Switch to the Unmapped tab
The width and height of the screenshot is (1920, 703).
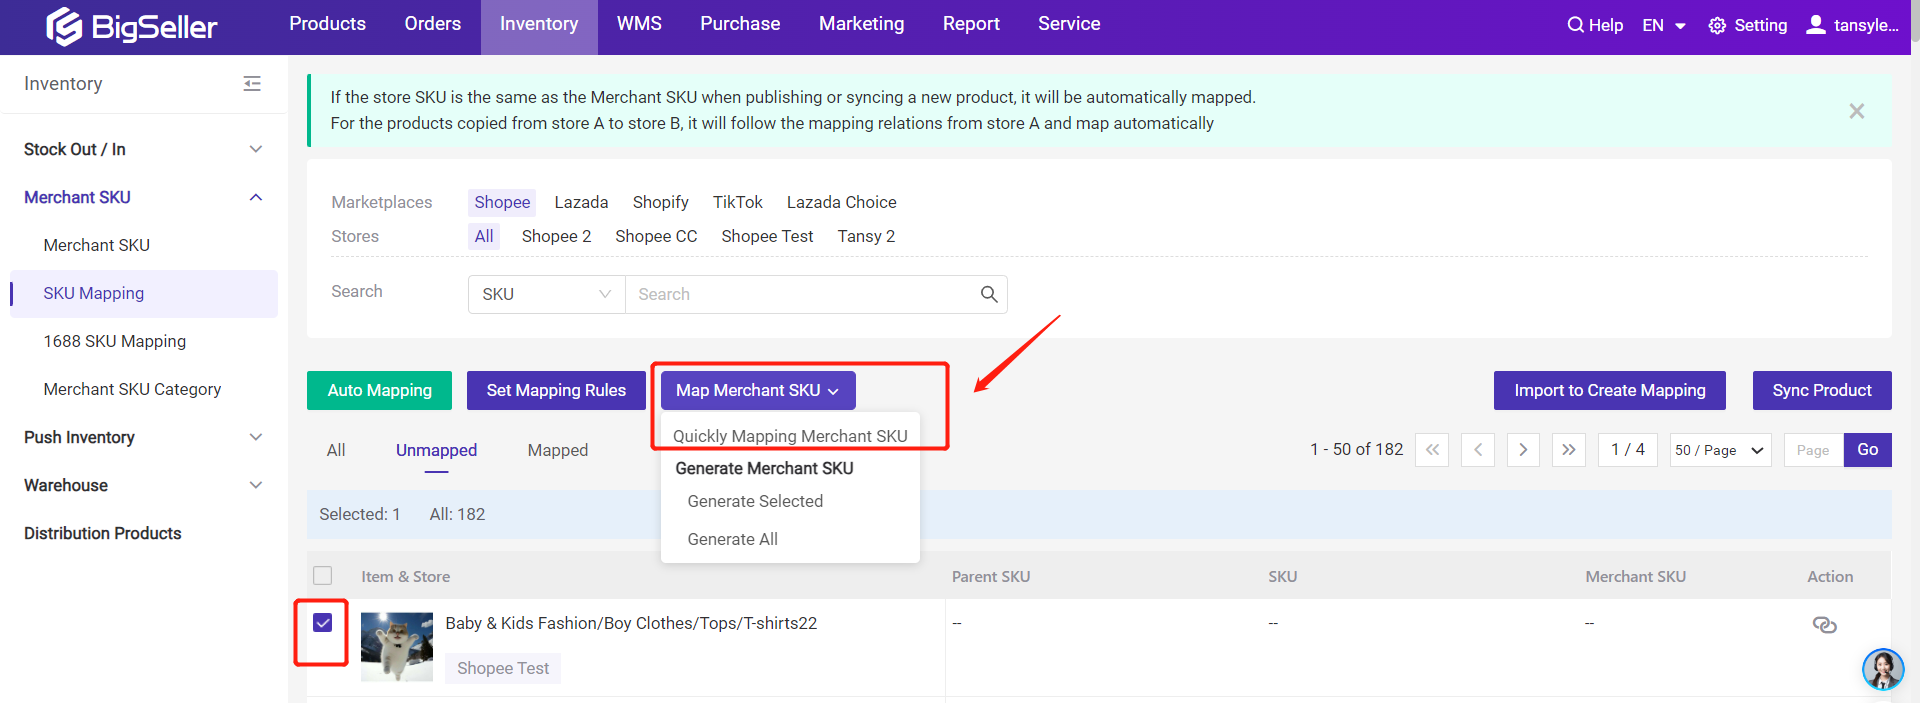point(436,450)
